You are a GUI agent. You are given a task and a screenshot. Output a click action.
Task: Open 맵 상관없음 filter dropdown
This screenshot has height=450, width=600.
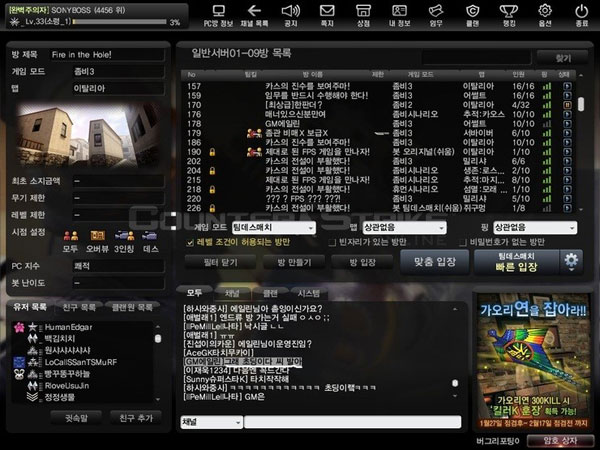point(404,228)
